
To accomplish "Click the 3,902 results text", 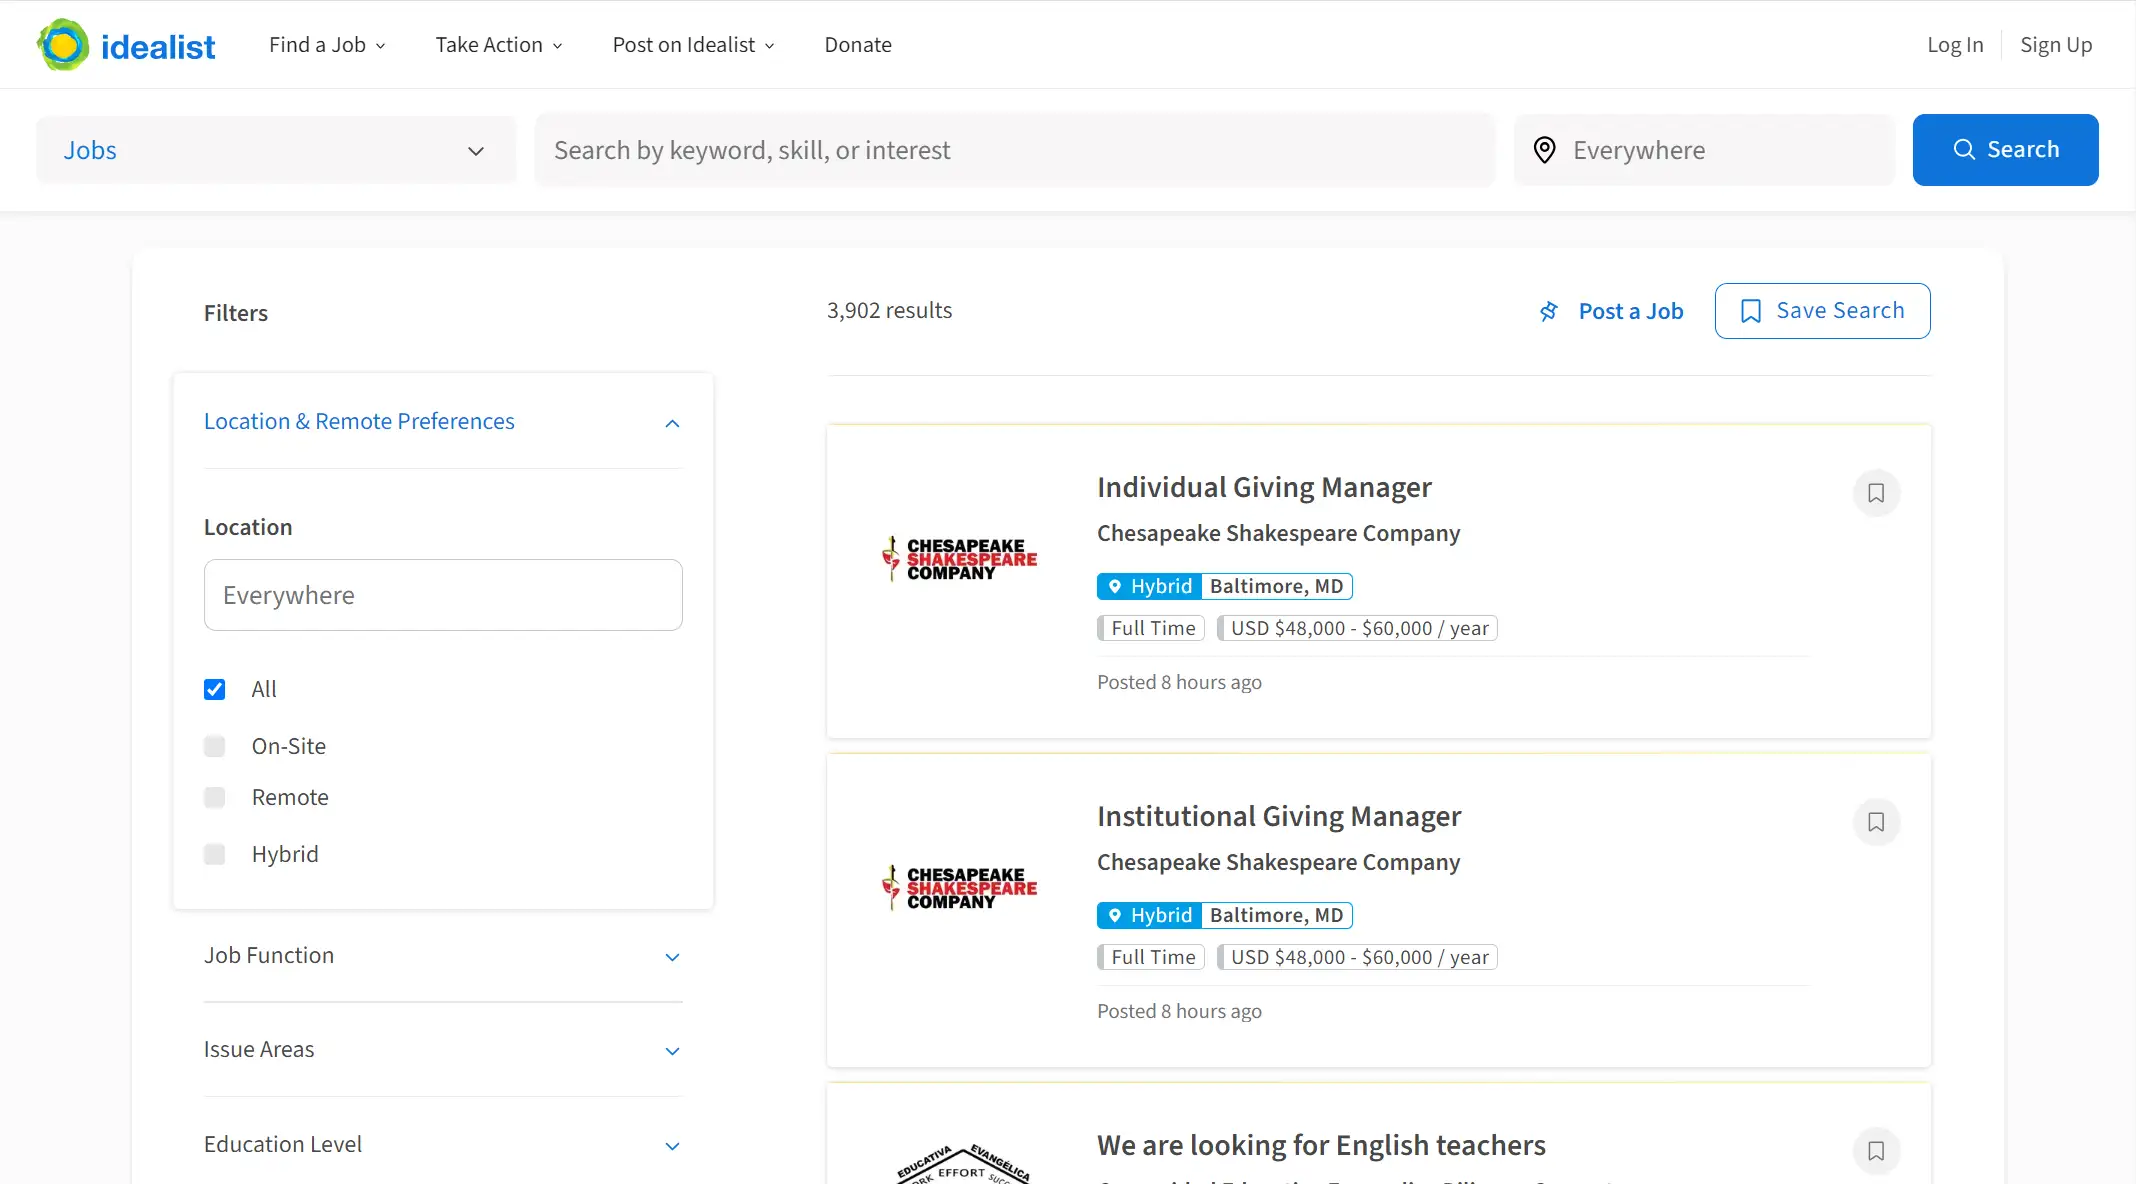I will pos(889,311).
